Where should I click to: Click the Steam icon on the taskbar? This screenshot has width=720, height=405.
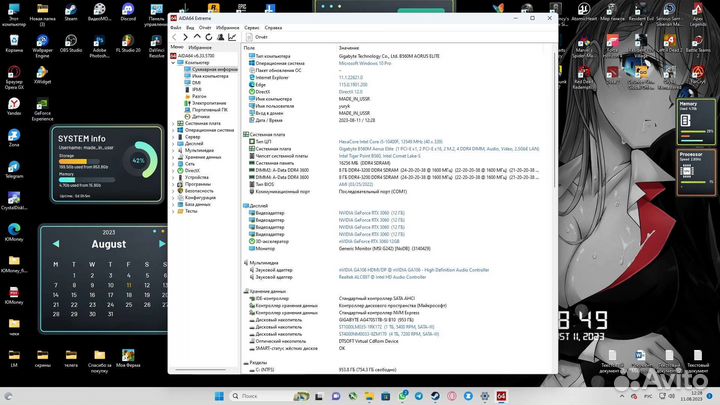435,396
